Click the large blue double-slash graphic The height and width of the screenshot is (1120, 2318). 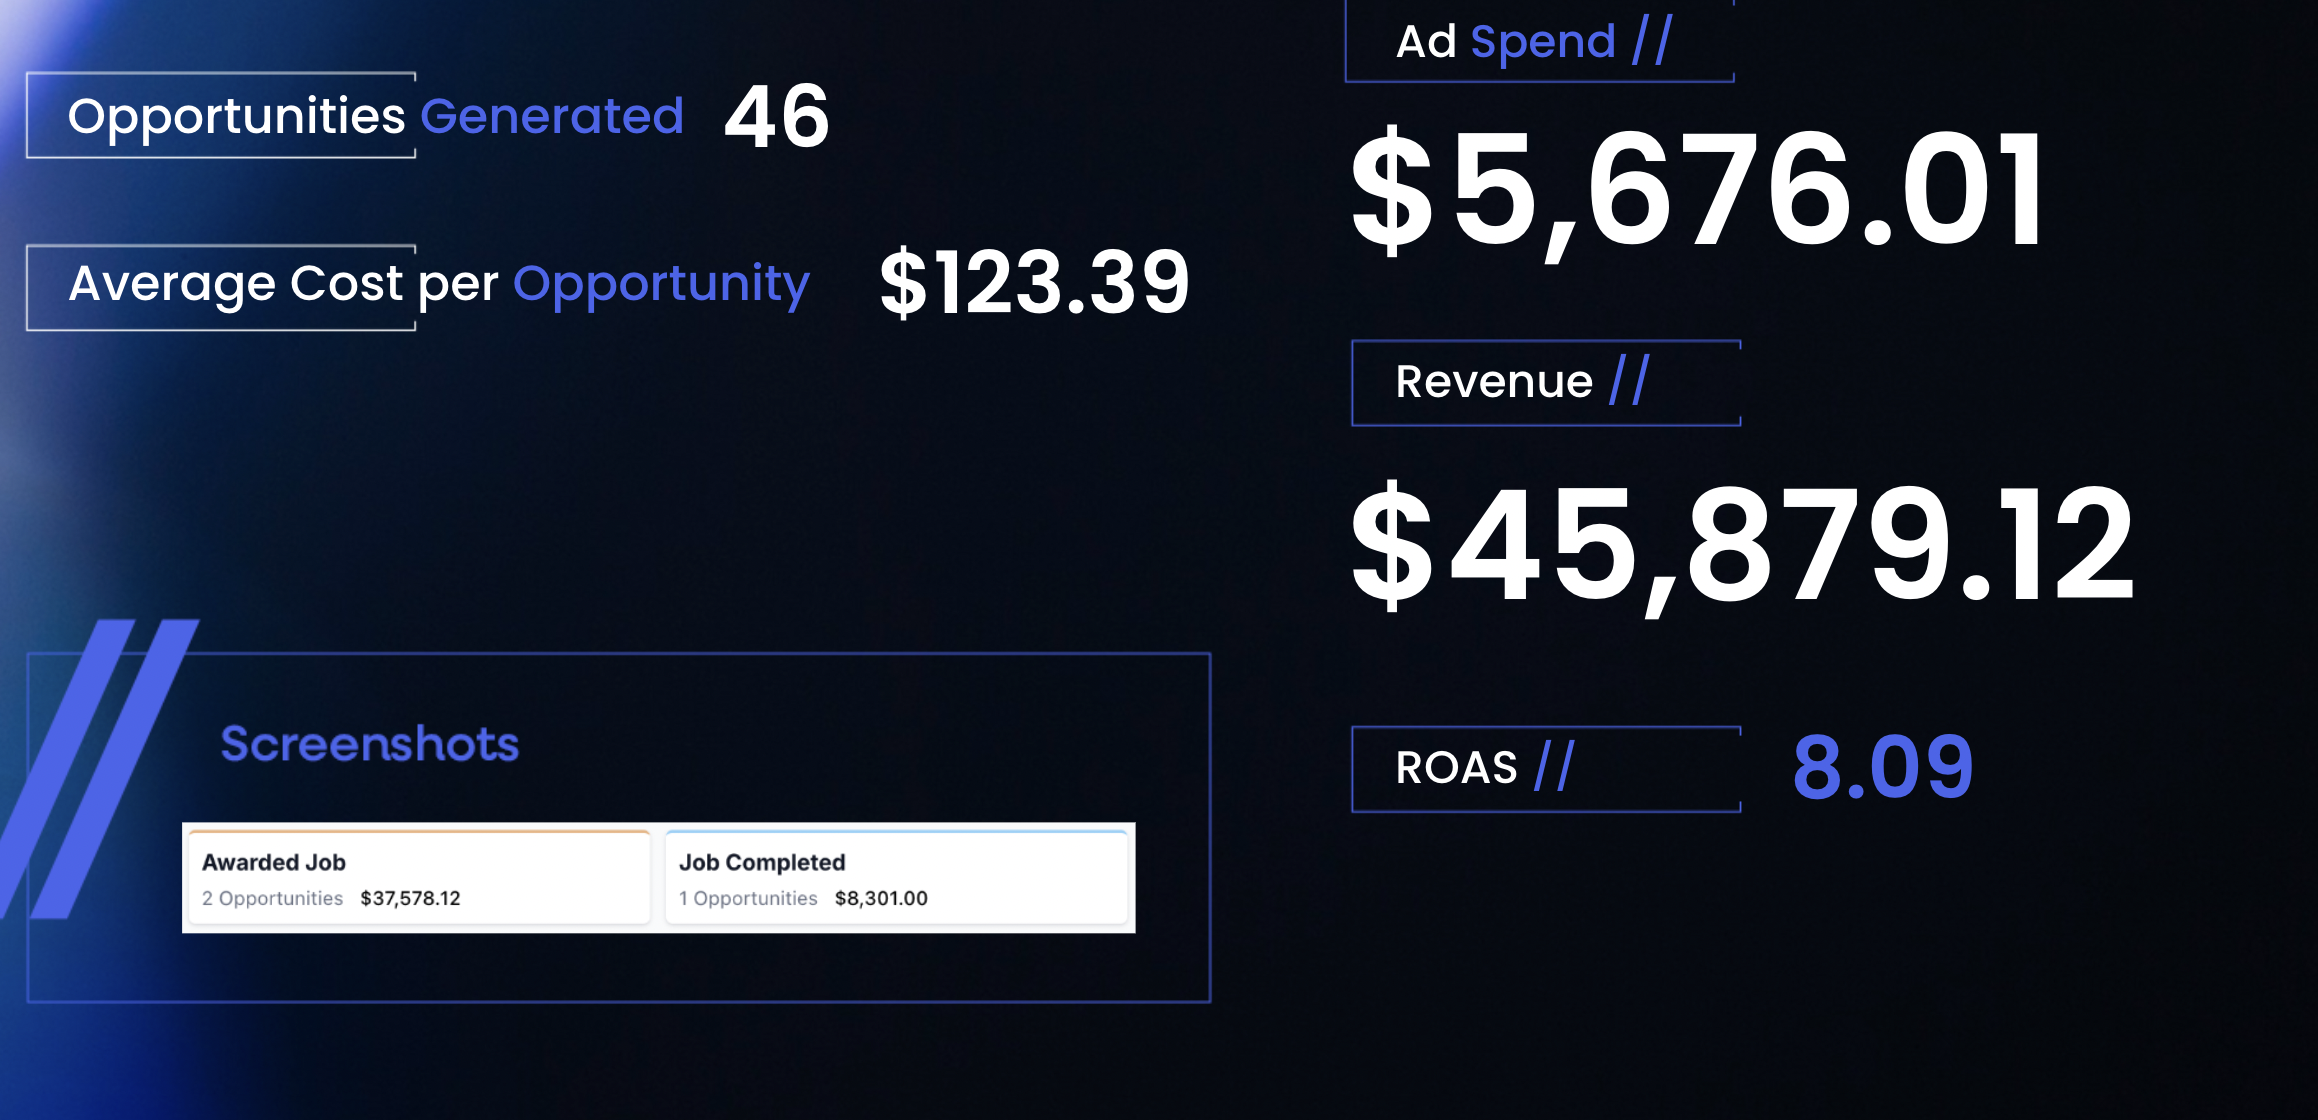point(98,768)
